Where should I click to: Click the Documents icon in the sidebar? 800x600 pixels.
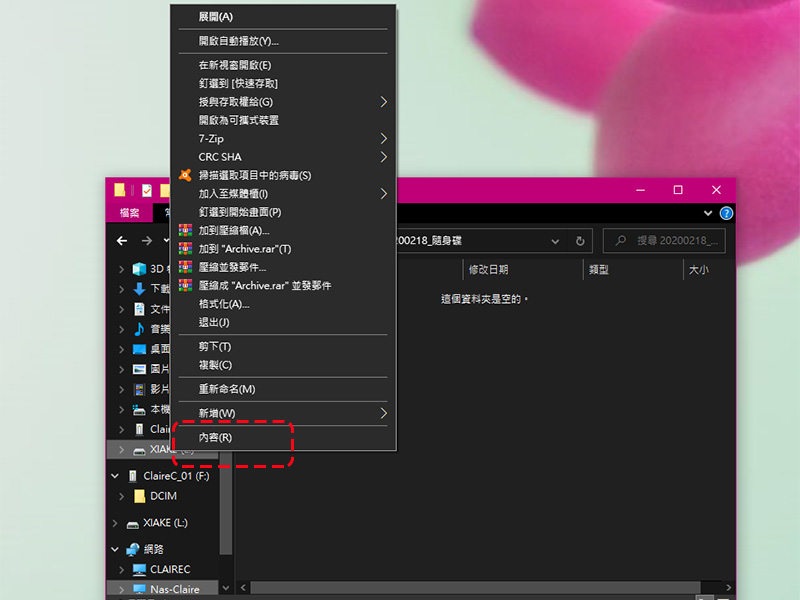(x=139, y=309)
